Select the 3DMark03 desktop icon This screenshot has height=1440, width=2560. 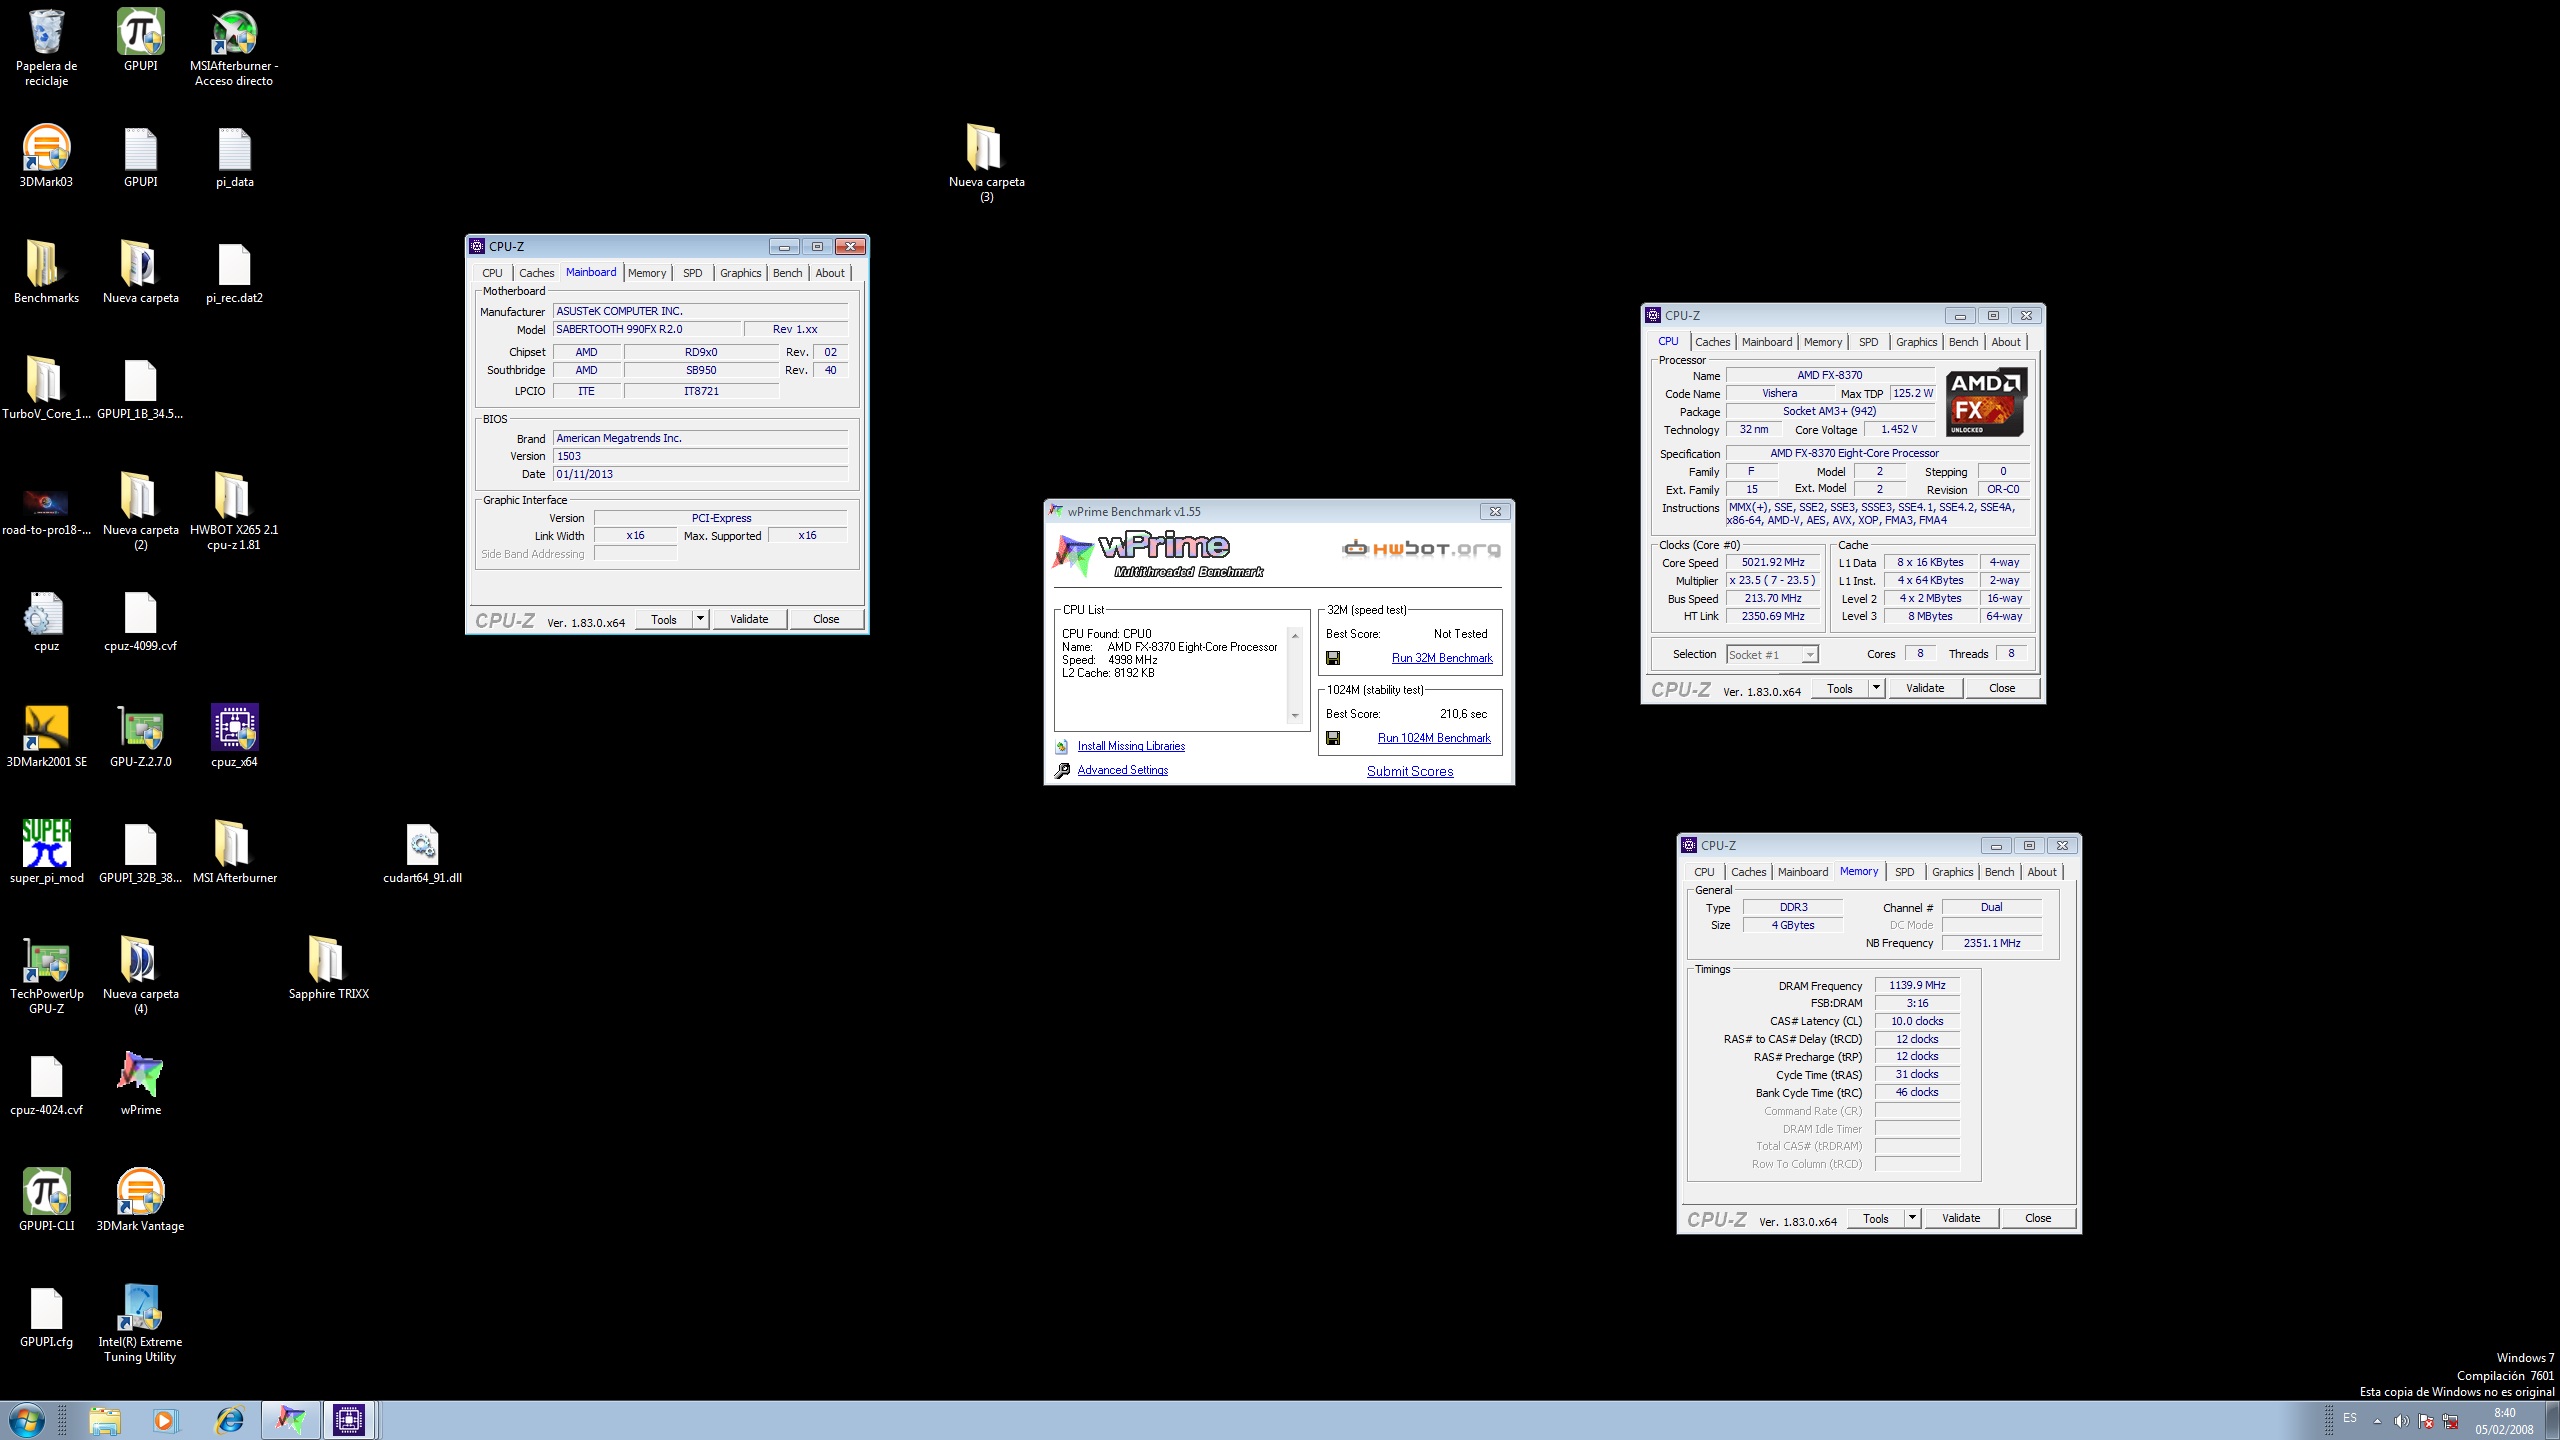(x=46, y=149)
